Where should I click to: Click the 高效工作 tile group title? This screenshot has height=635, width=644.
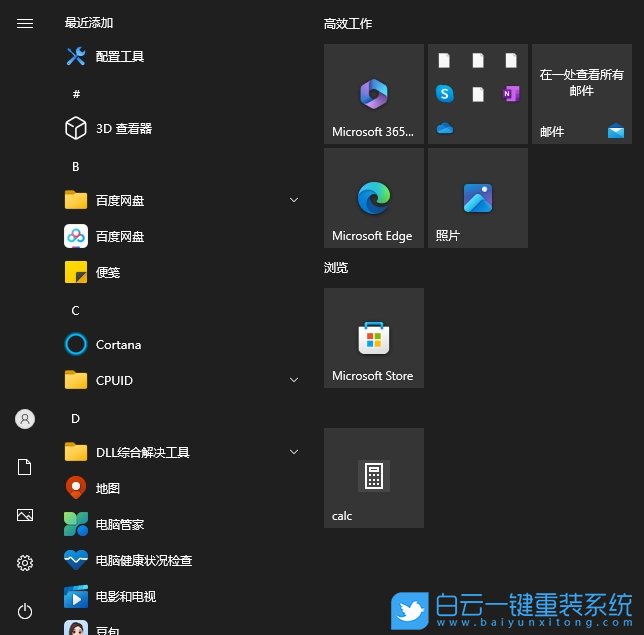(x=348, y=23)
